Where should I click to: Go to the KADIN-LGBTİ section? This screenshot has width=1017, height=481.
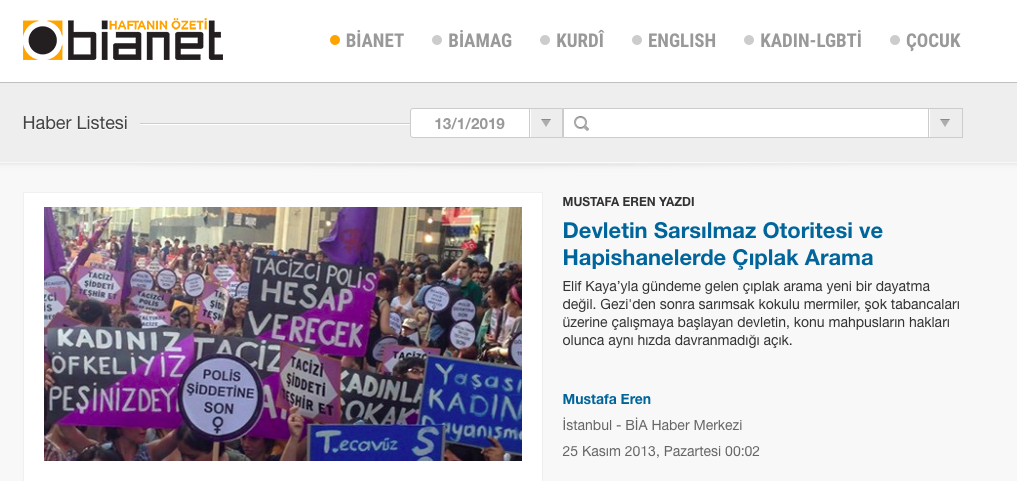click(x=803, y=41)
